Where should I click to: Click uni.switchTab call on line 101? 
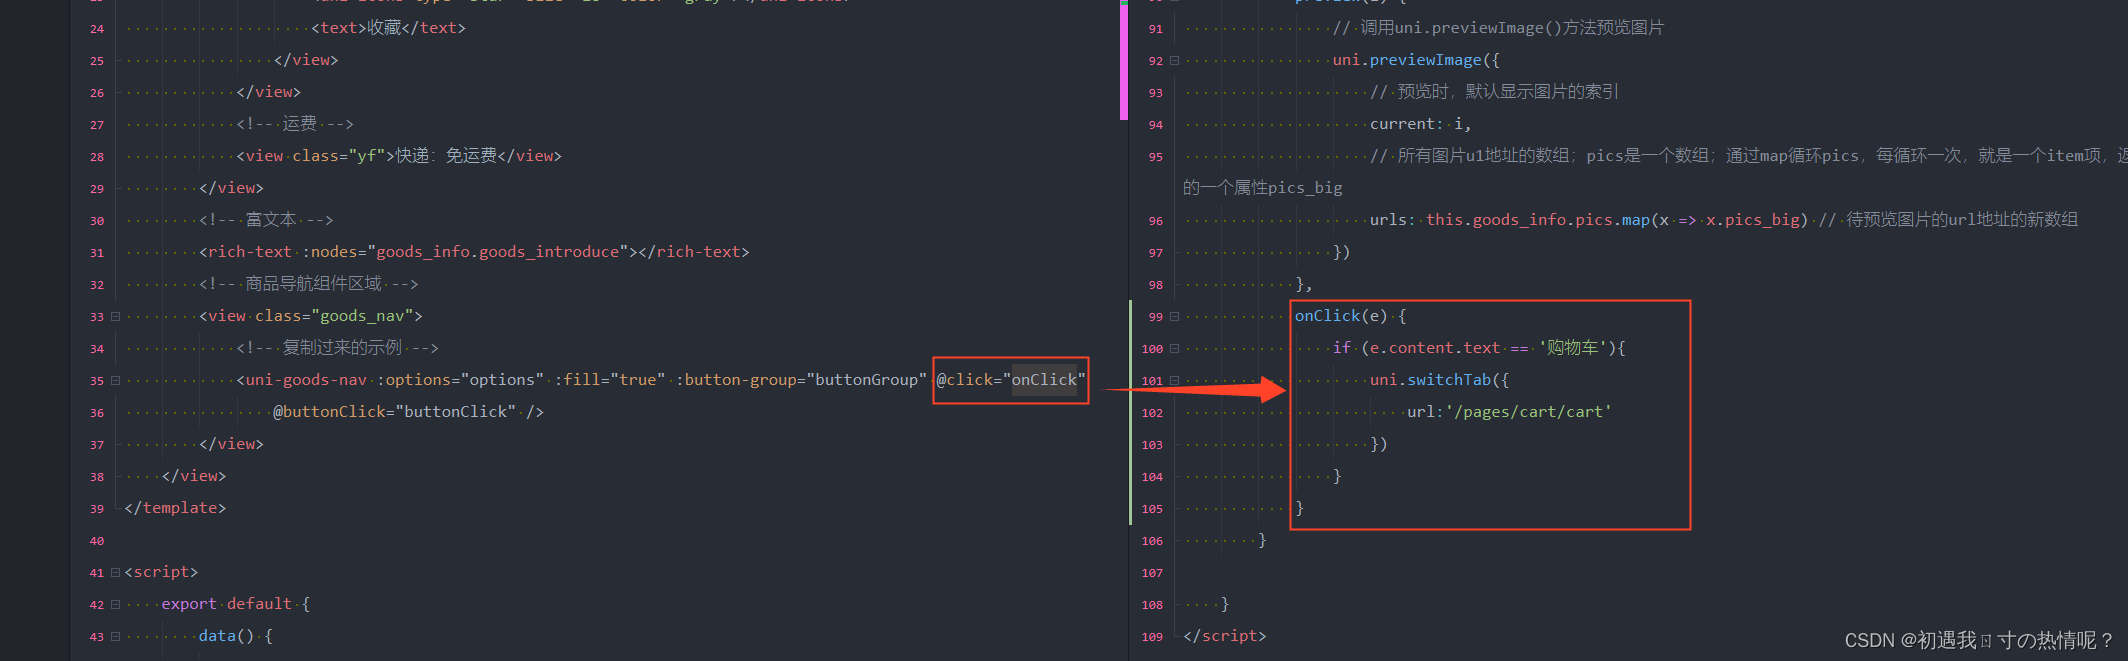1439,380
